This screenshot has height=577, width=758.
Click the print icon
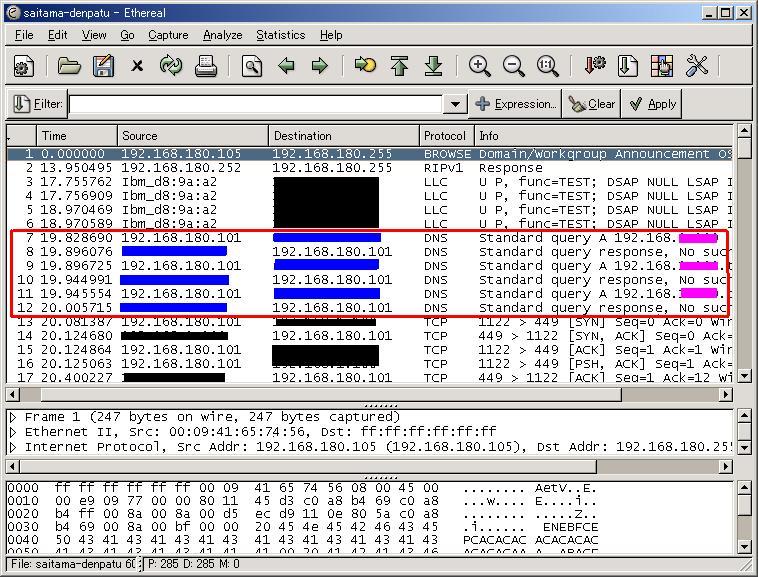point(205,66)
